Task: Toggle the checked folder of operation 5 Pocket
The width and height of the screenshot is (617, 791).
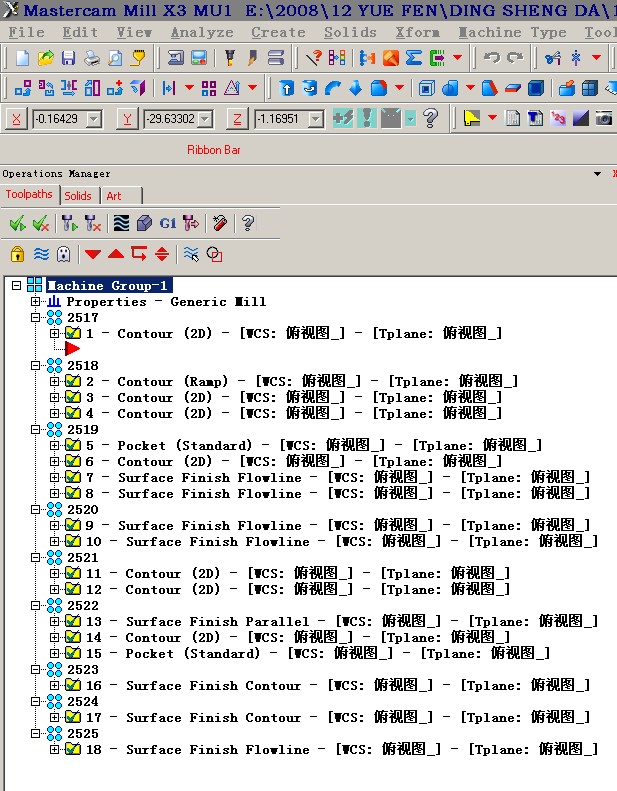Action: pyautogui.click(x=73, y=445)
